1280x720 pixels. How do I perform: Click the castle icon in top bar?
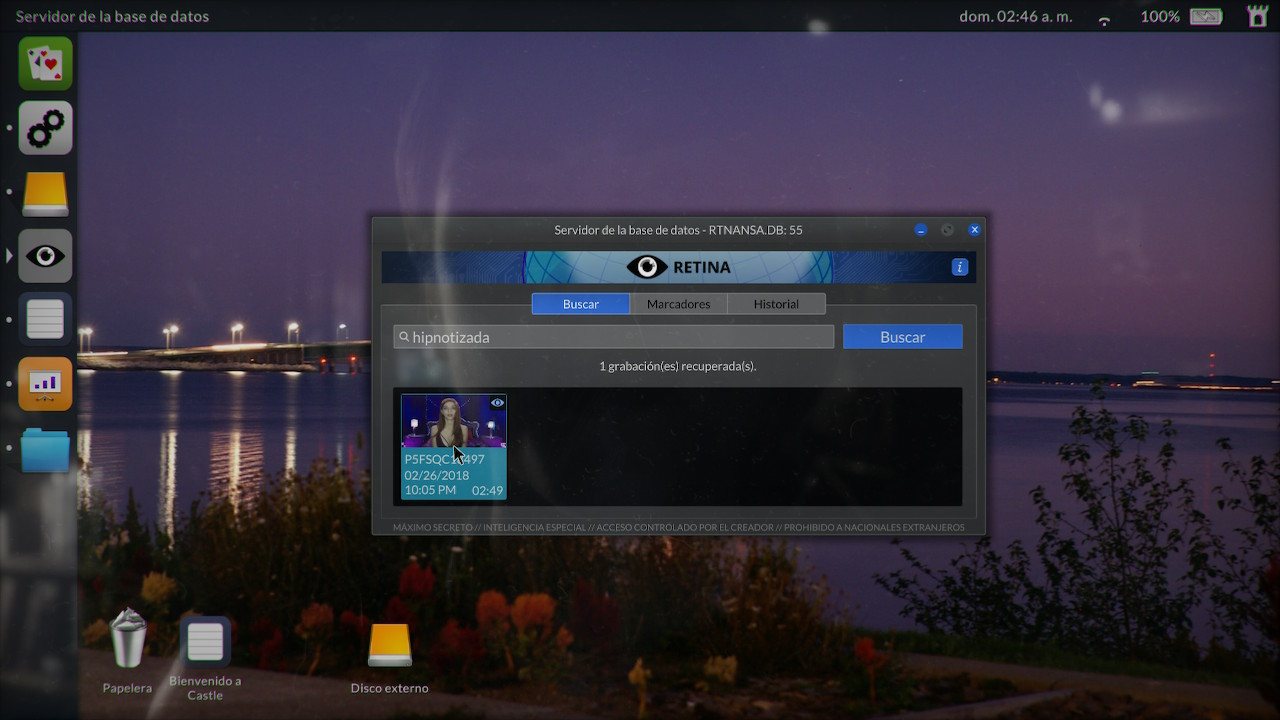pos(1257,16)
